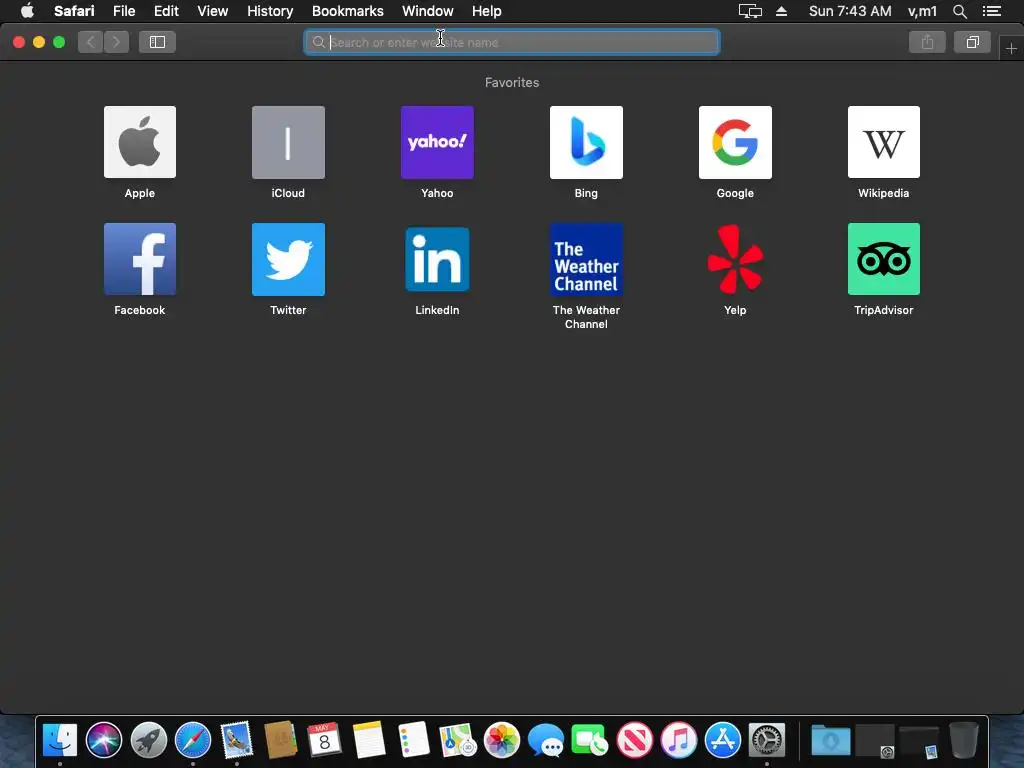Open Notification Center in menu bar
This screenshot has width=1024, height=768.
[992, 11]
